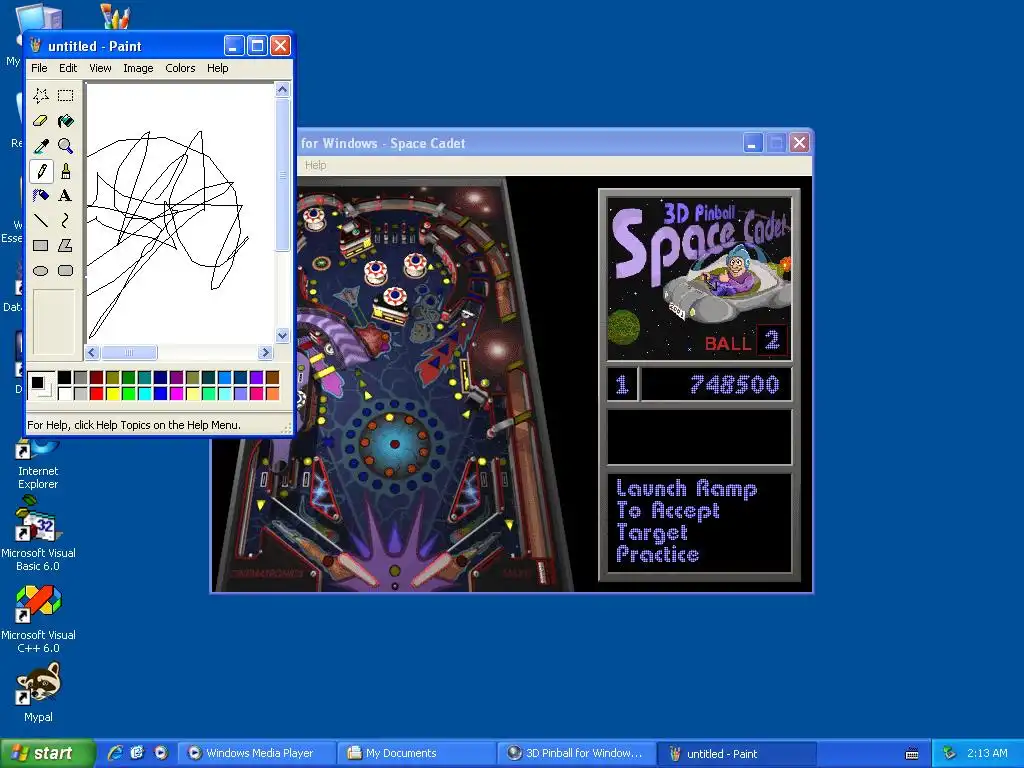Select the Microsoft Visual C++ 6.0 shortcut
Viewport: 1024px width, 768px height.
(x=38, y=618)
